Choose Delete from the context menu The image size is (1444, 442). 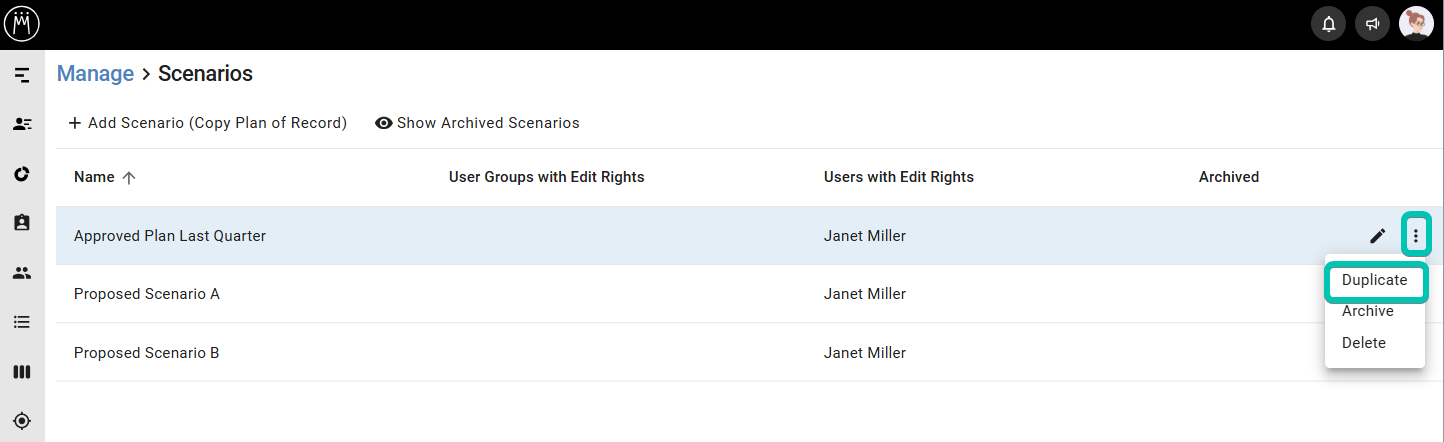(1364, 343)
